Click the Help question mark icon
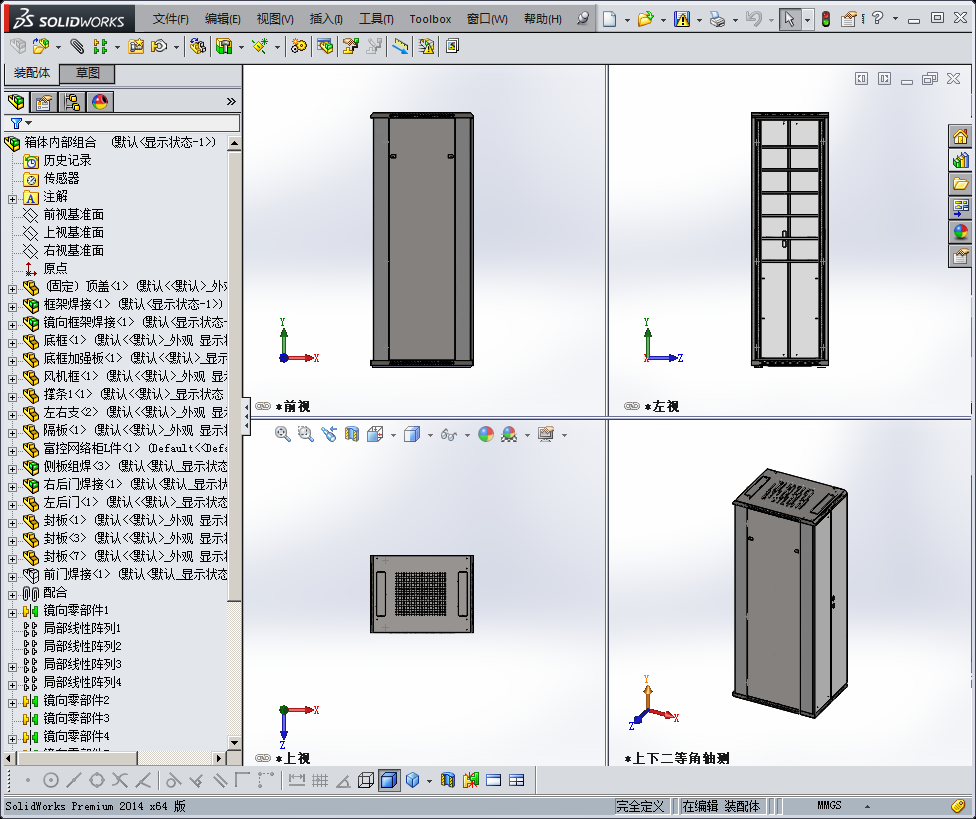Viewport: 976px width, 819px height. pyautogui.click(x=878, y=19)
